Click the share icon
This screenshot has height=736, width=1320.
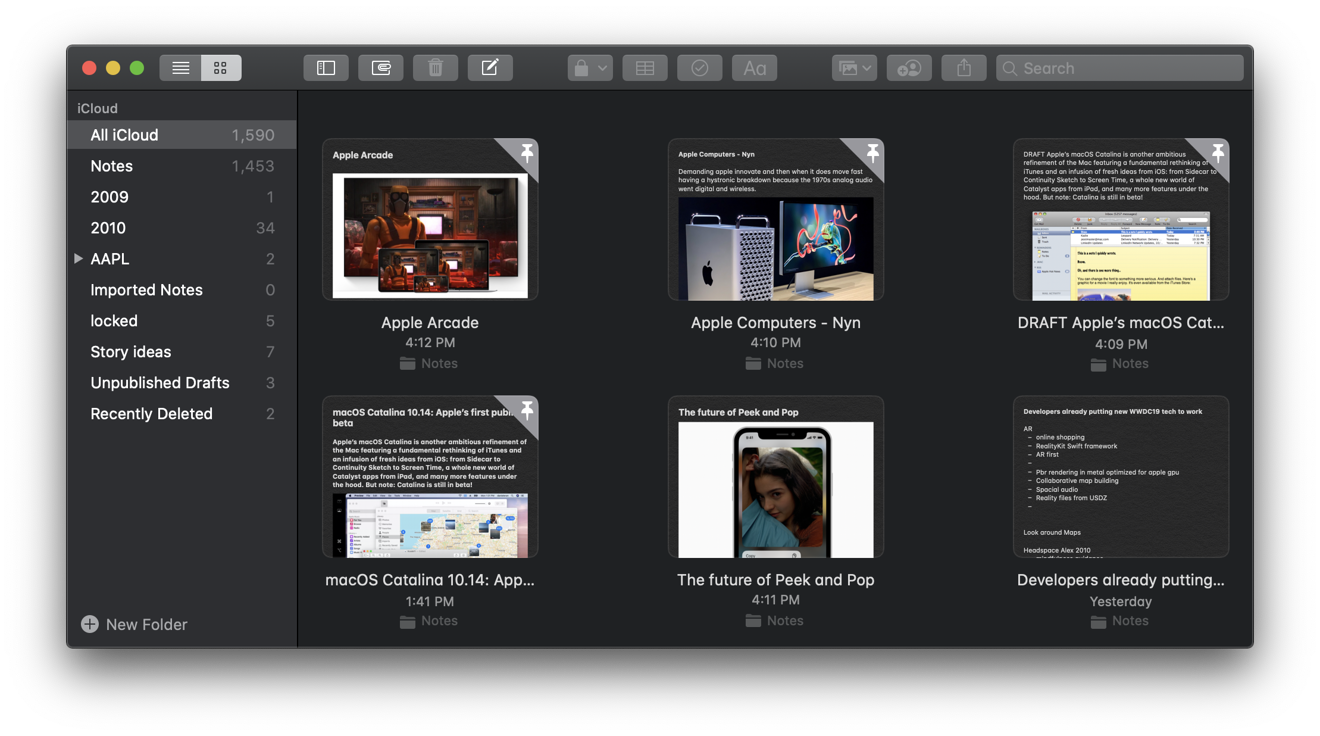coord(964,68)
